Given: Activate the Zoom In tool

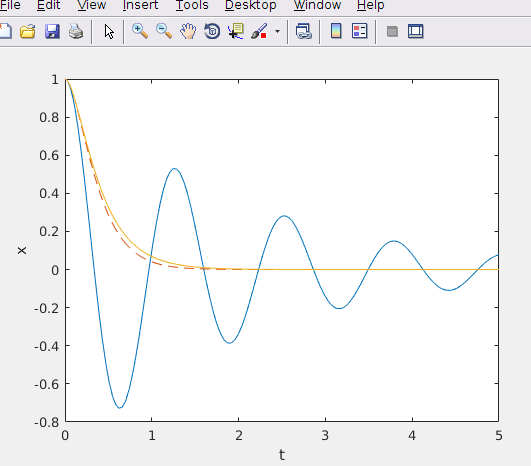Looking at the screenshot, I should pos(140,31).
